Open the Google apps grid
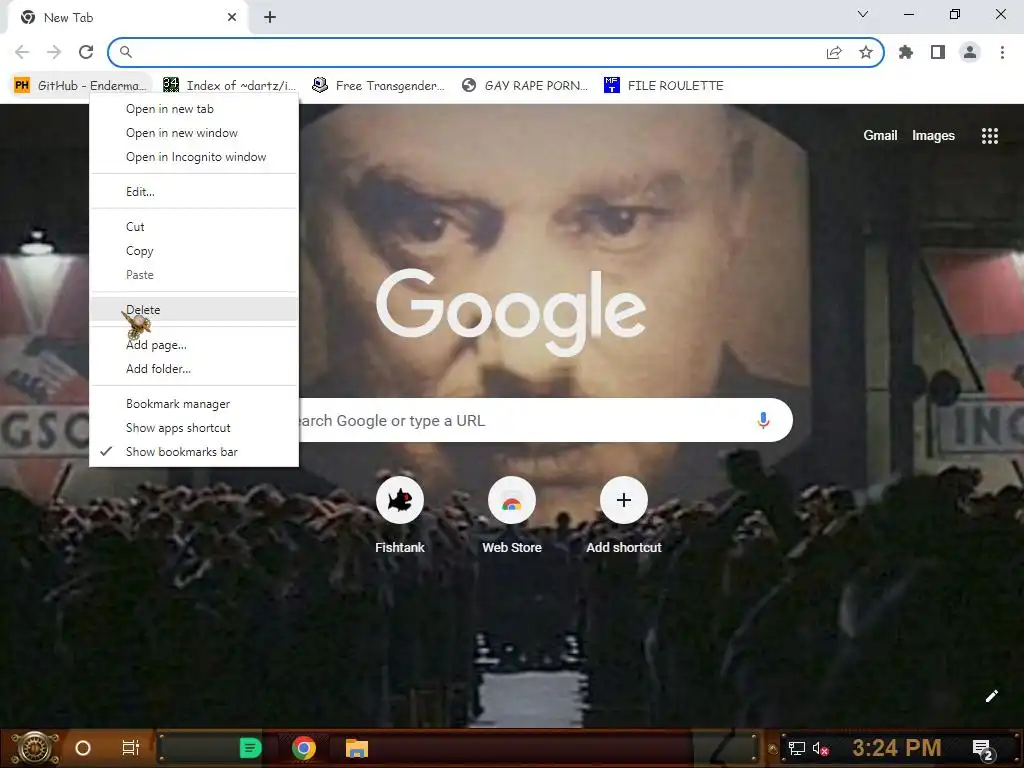Screen dimensions: 1024x768 click(989, 136)
